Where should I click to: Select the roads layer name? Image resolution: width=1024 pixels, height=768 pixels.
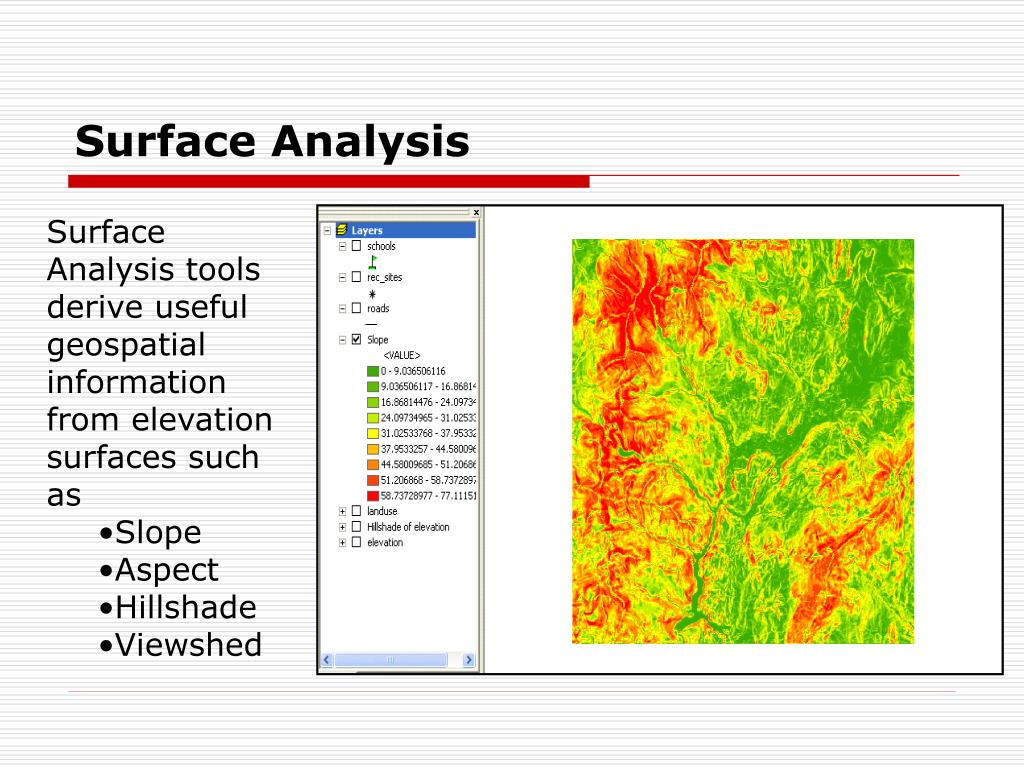coord(378,309)
